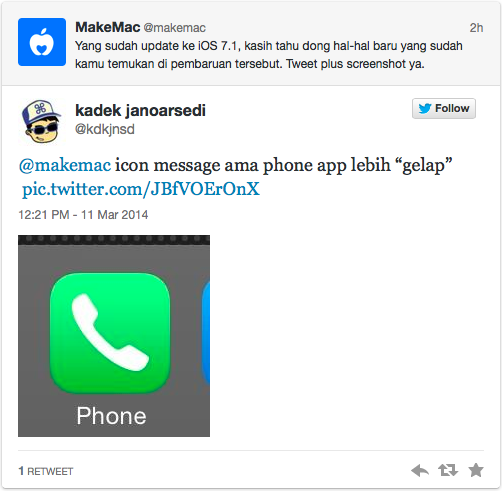Open kadek janoarsedi's cartoon avatar

(x=42, y=122)
